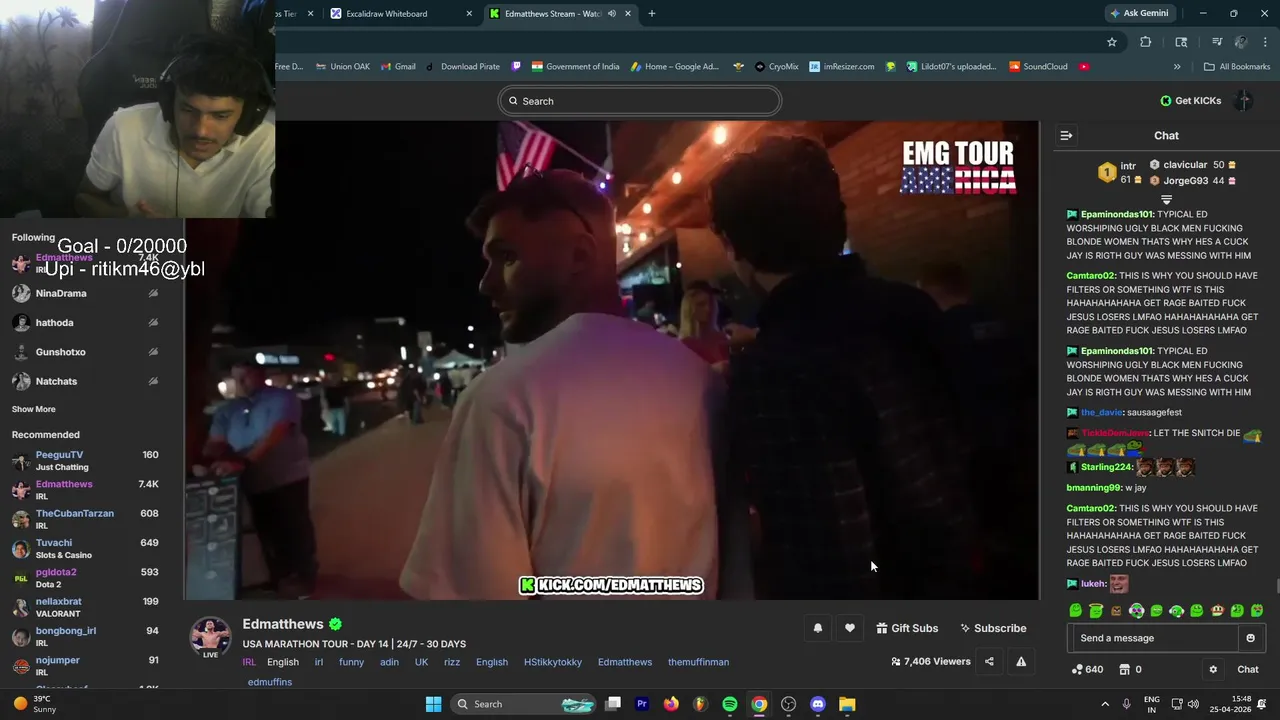Open OBS Studio from the taskbar
The height and width of the screenshot is (720, 1280).
click(x=788, y=704)
